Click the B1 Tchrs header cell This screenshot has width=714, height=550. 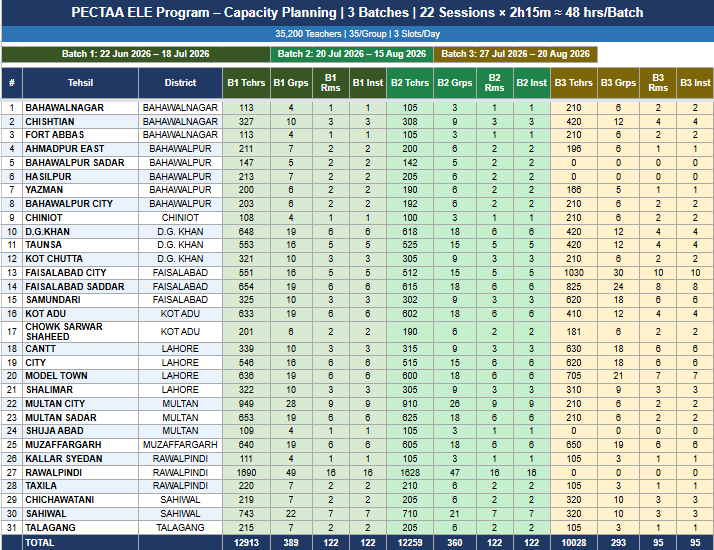(246, 83)
